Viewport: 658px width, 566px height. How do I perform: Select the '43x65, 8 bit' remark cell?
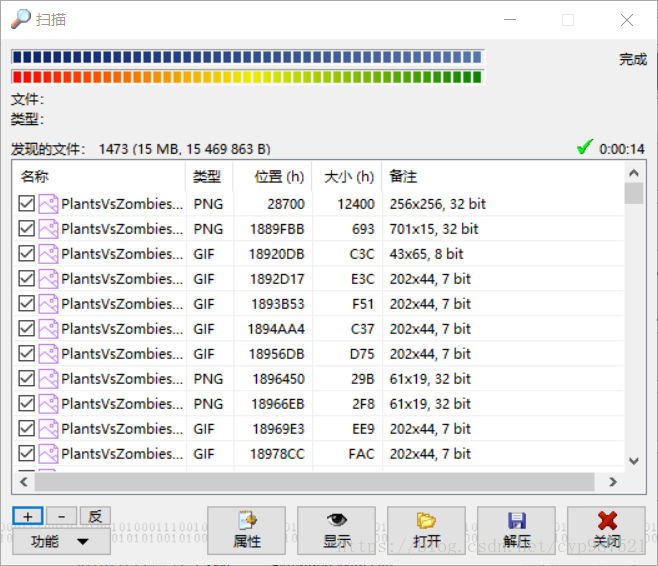tap(426, 254)
